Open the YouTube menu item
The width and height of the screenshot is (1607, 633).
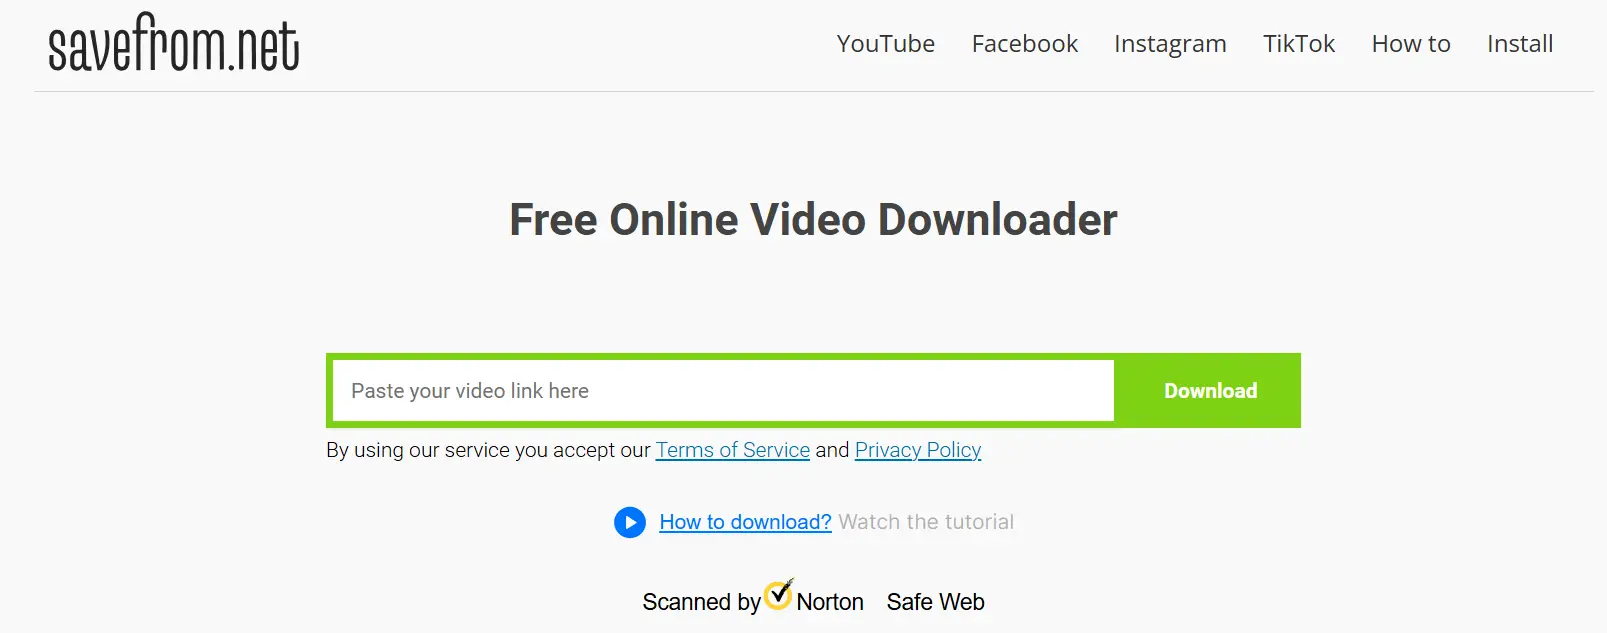[886, 44]
